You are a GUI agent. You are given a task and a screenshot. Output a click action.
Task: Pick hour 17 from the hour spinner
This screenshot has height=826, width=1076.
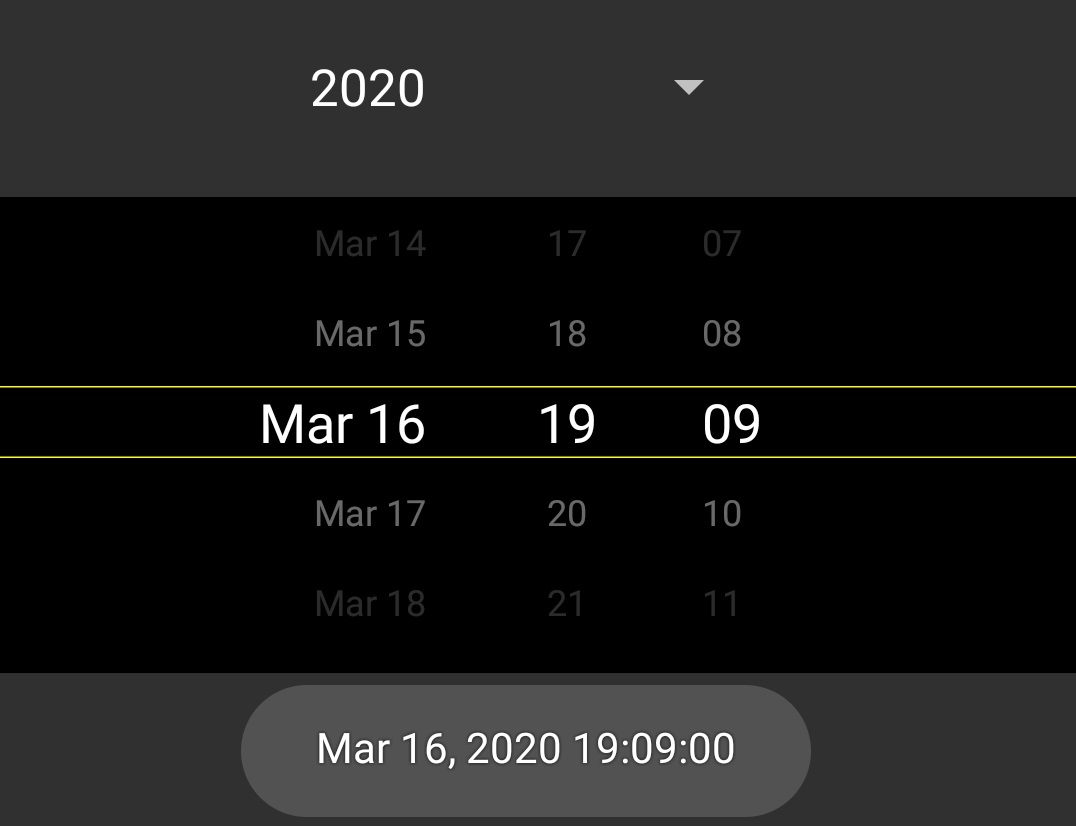pos(567,243)
